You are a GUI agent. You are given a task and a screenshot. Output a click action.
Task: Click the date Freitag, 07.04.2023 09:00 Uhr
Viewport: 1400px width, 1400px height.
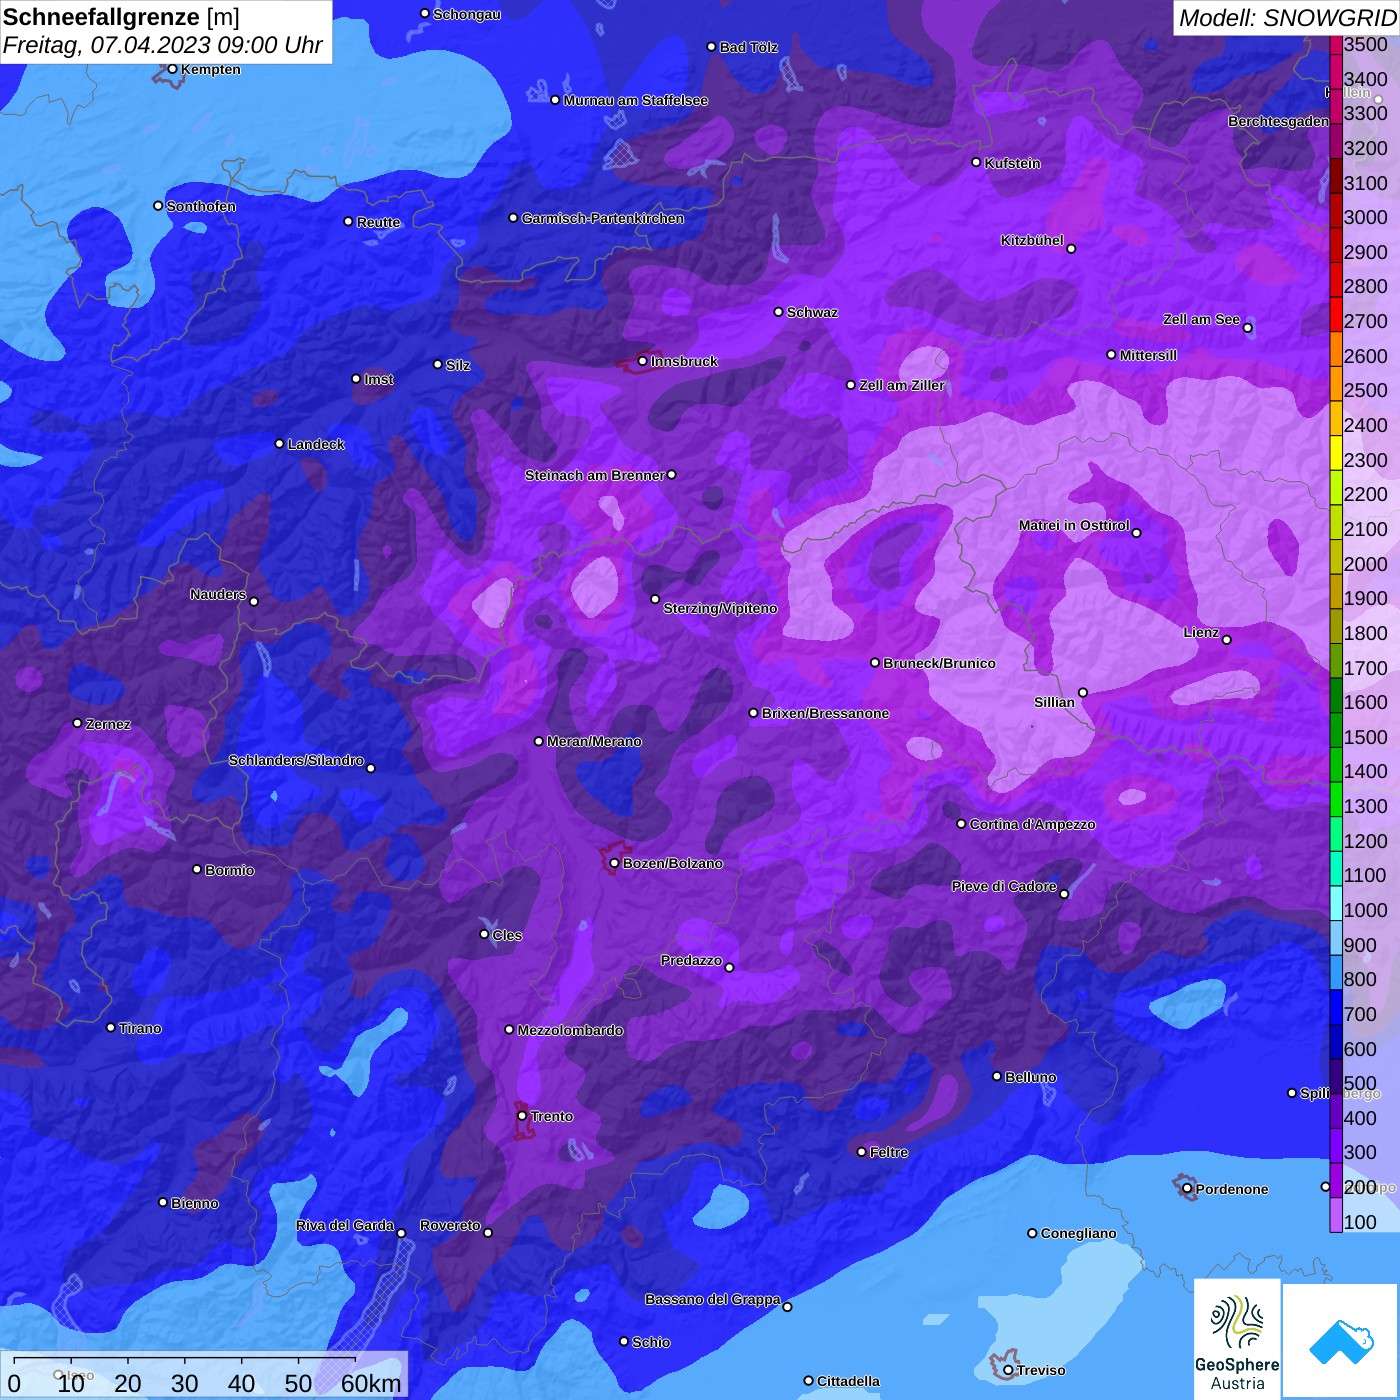click(163, 46)
